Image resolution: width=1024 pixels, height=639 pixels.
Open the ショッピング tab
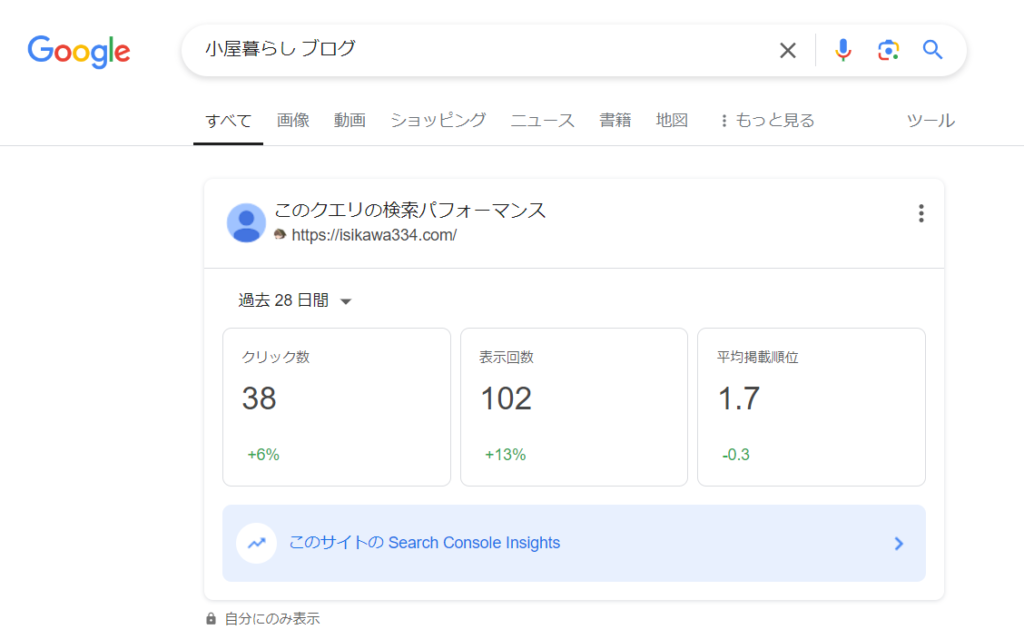pyautogui.click(x=438, y=120)
